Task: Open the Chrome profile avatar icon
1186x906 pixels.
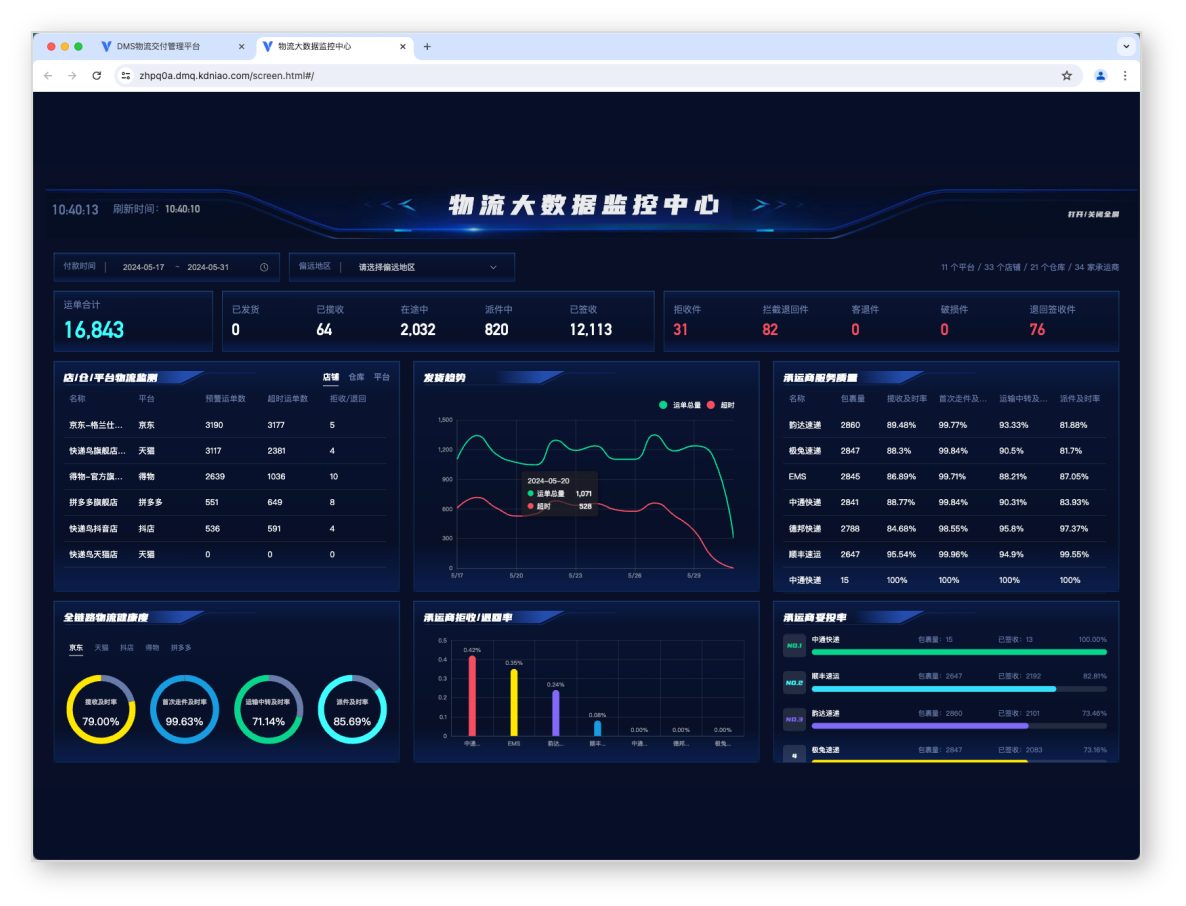Action: (1101, 75)
